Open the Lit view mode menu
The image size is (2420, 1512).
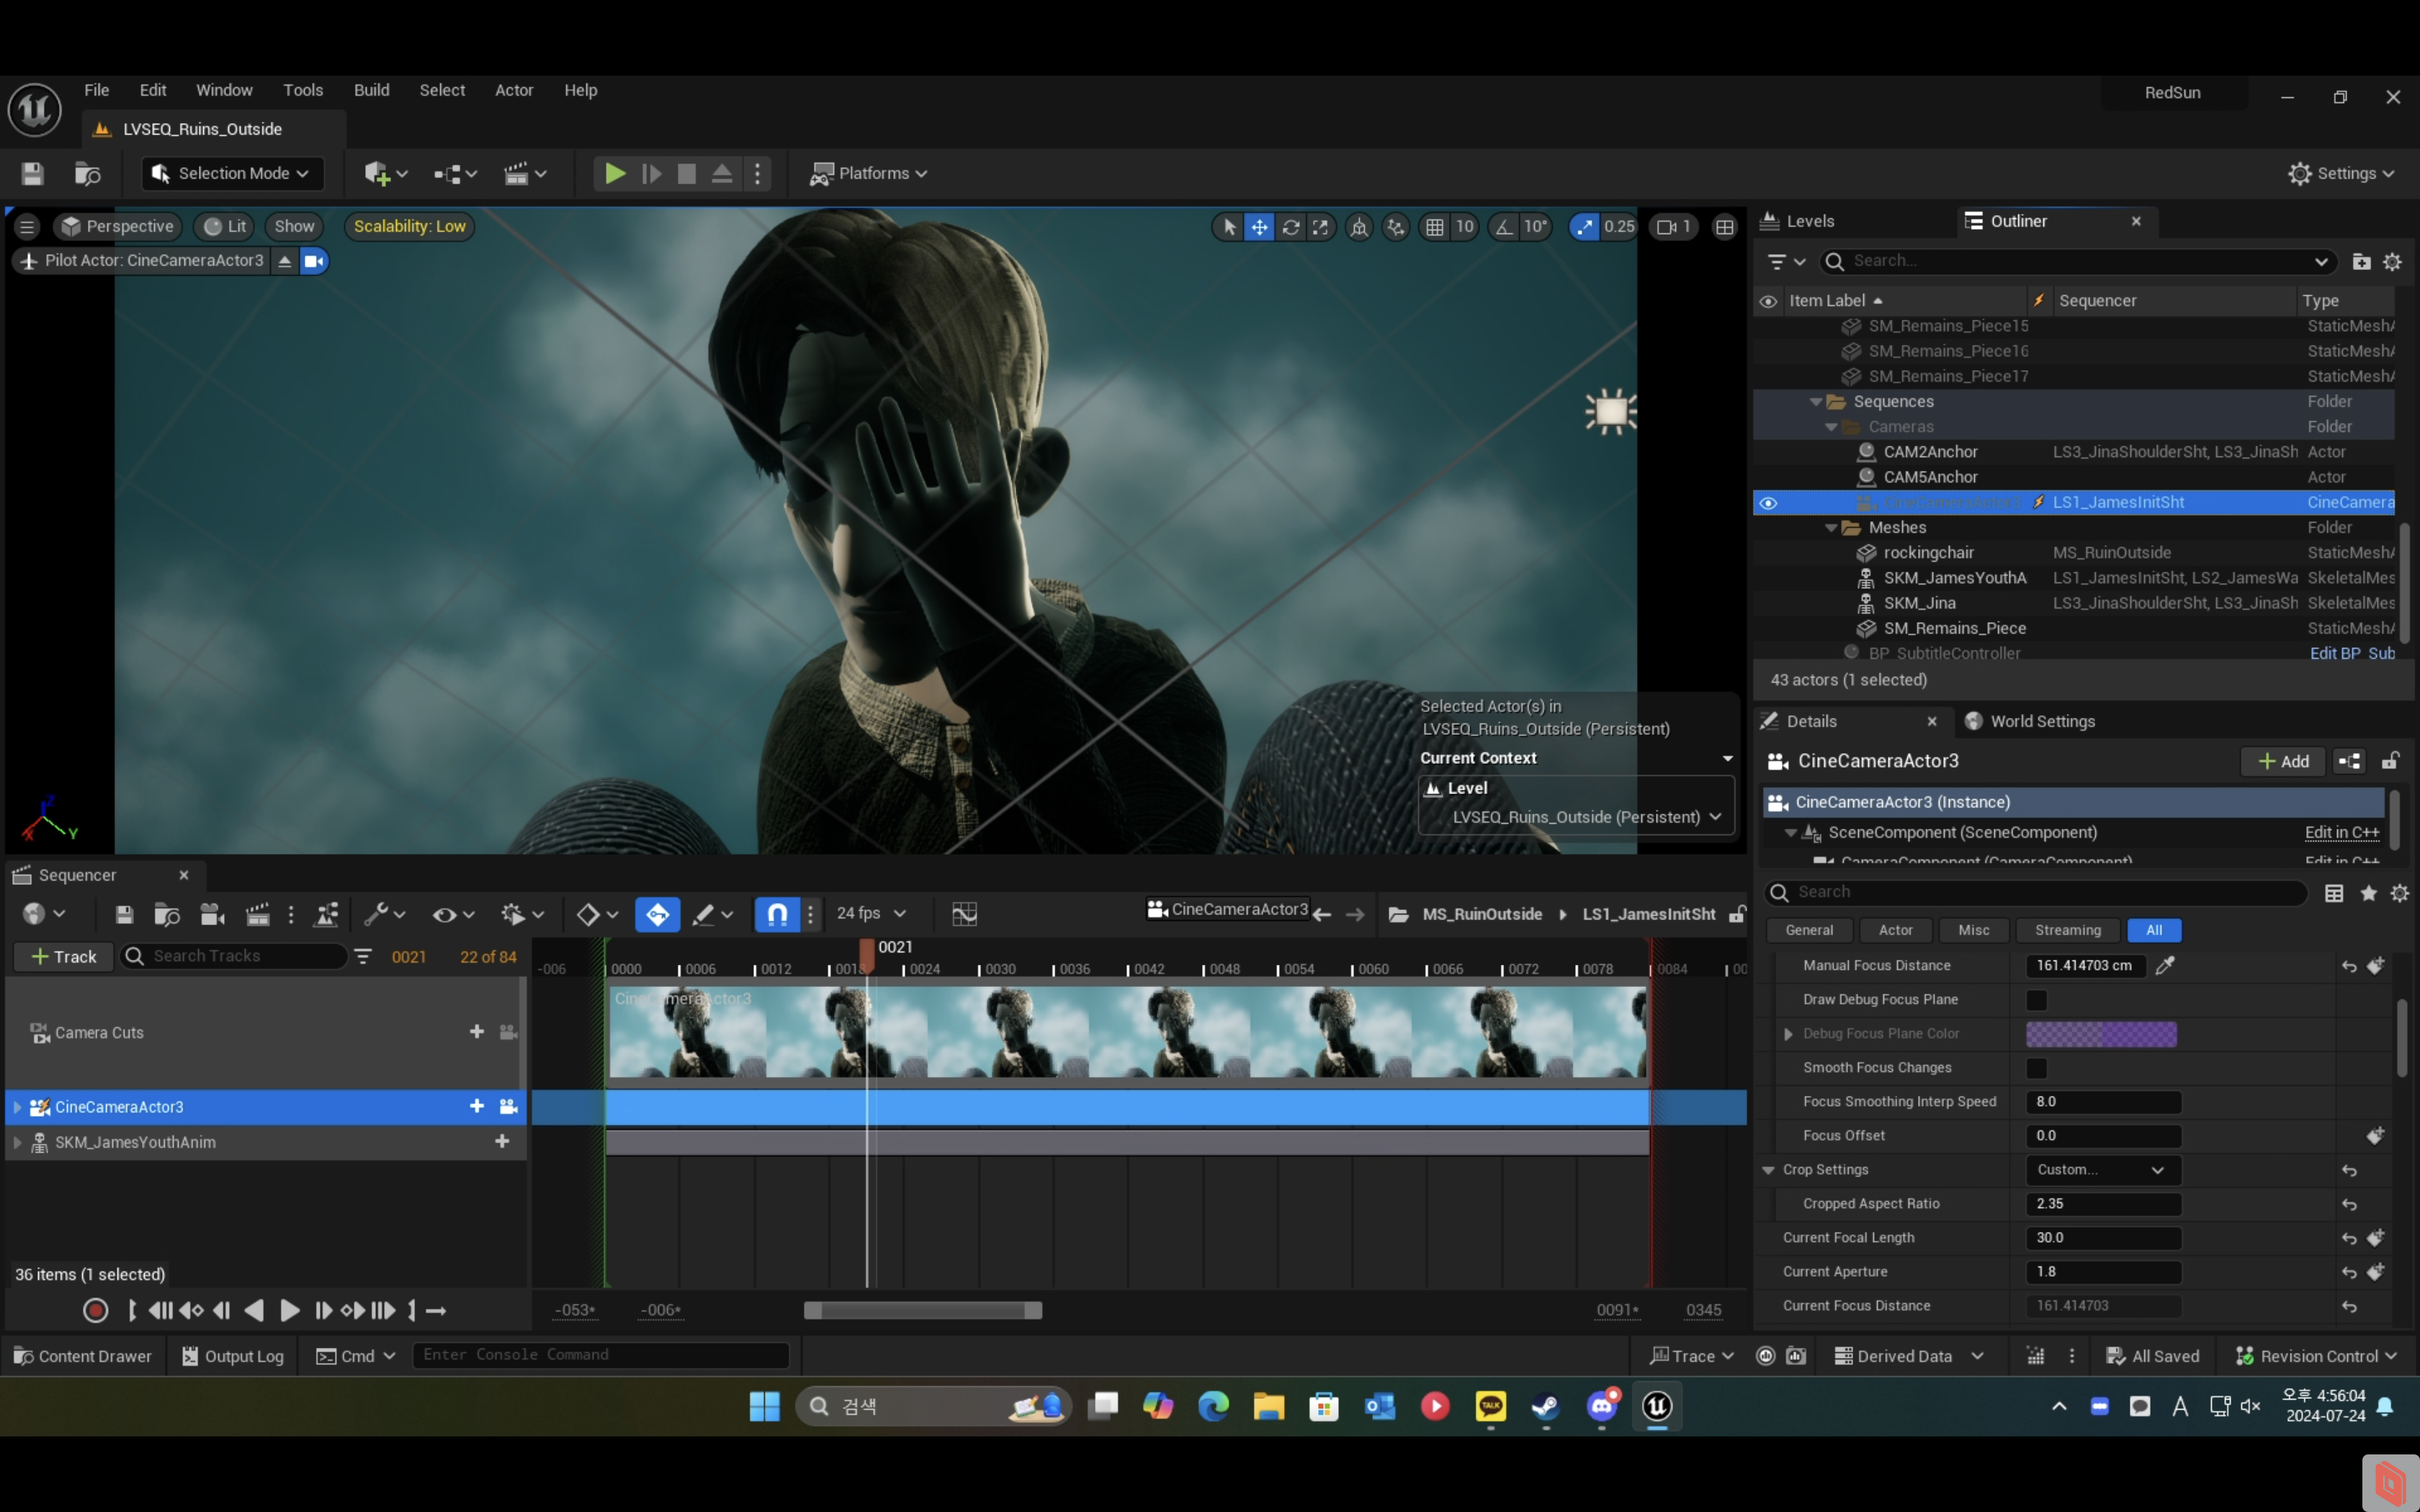(x=224, y=227)
